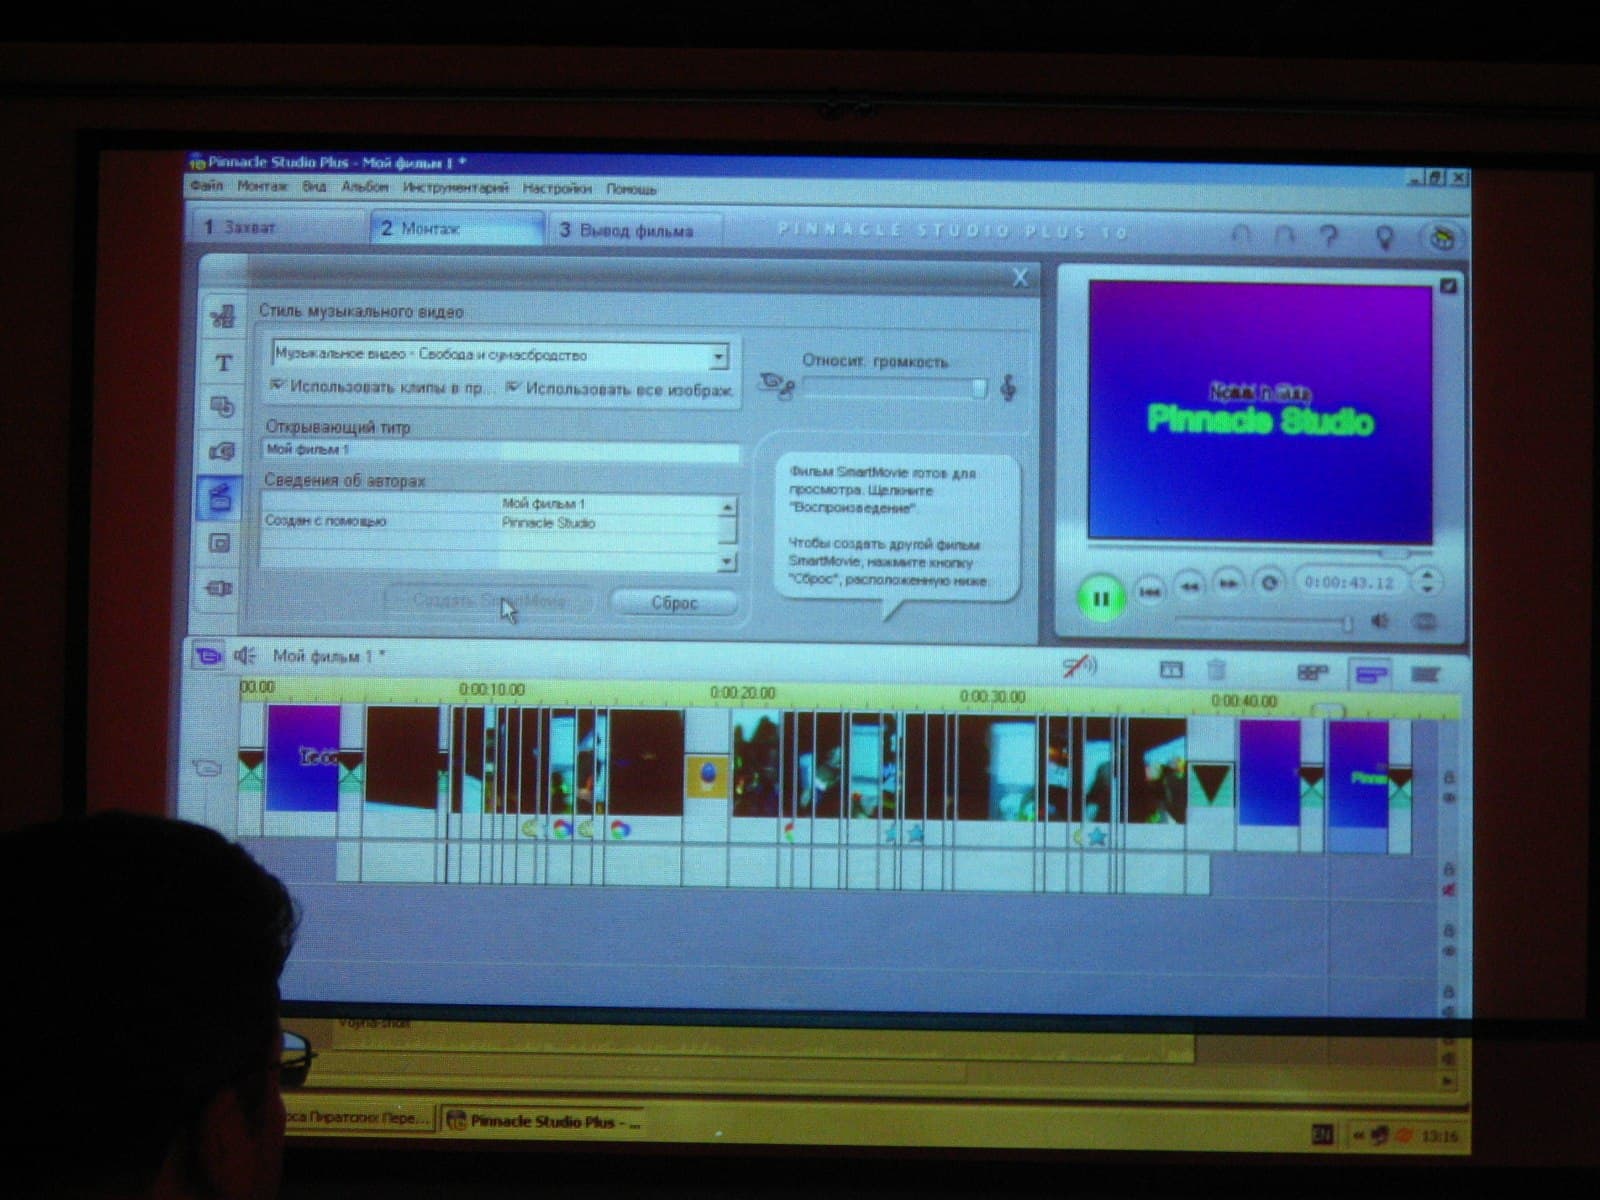Click the 'Открывающий титр' text field

[x=502, y=451]
